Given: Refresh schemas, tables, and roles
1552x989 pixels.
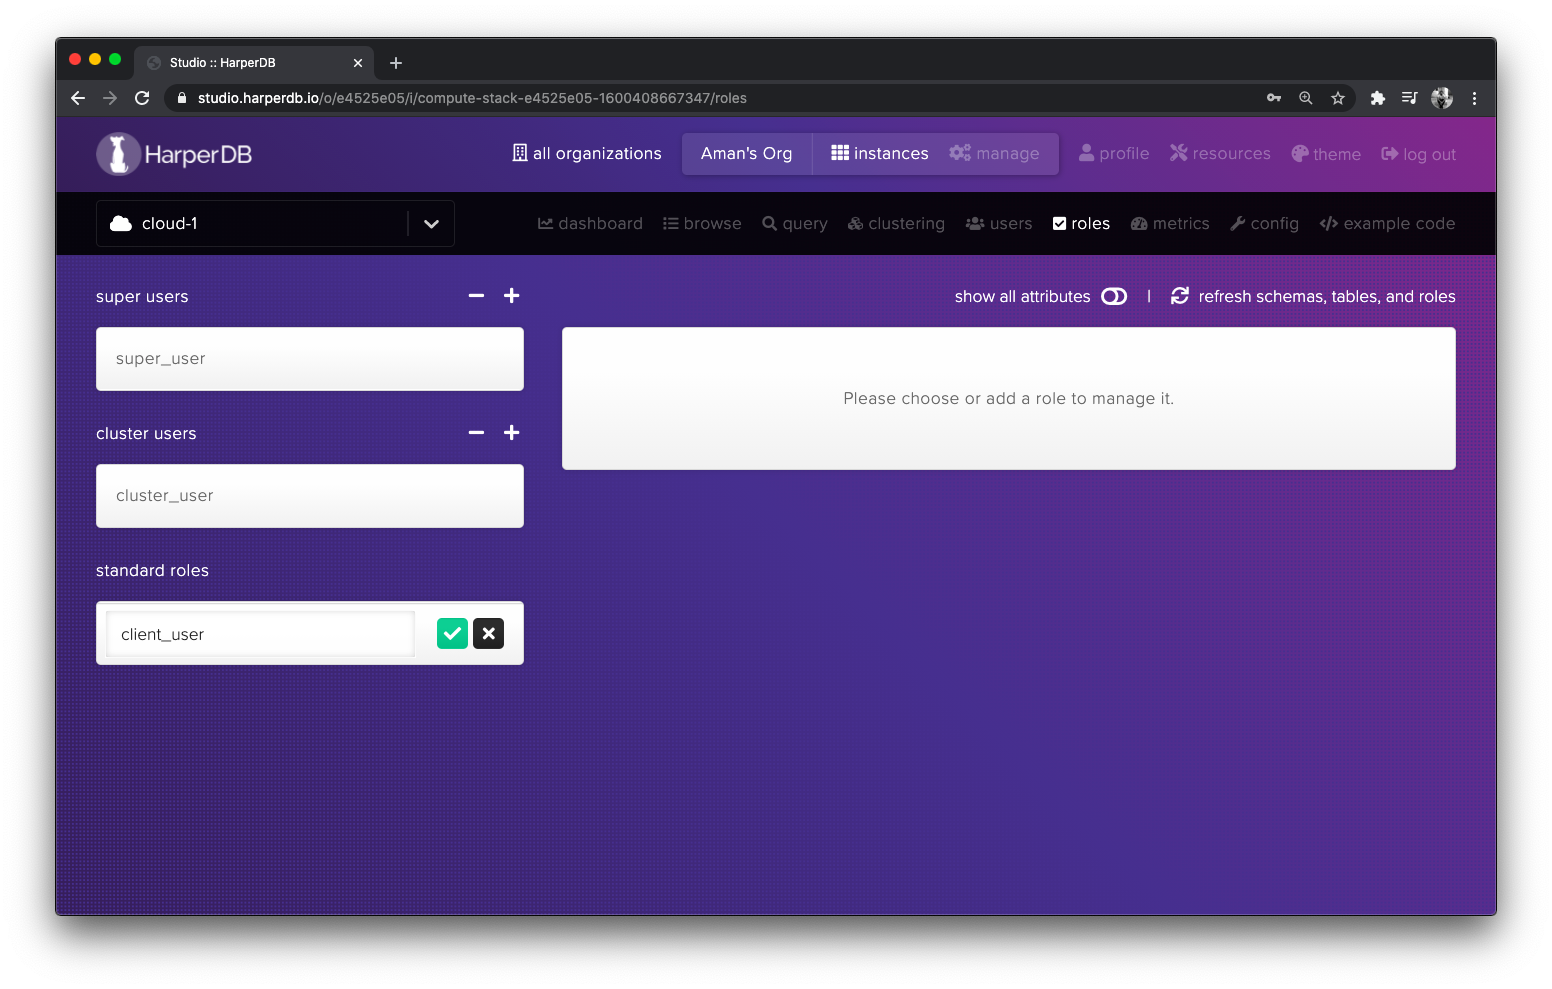Looking at the screenshot, I should pyautogui.click(x=1313, y=296).
